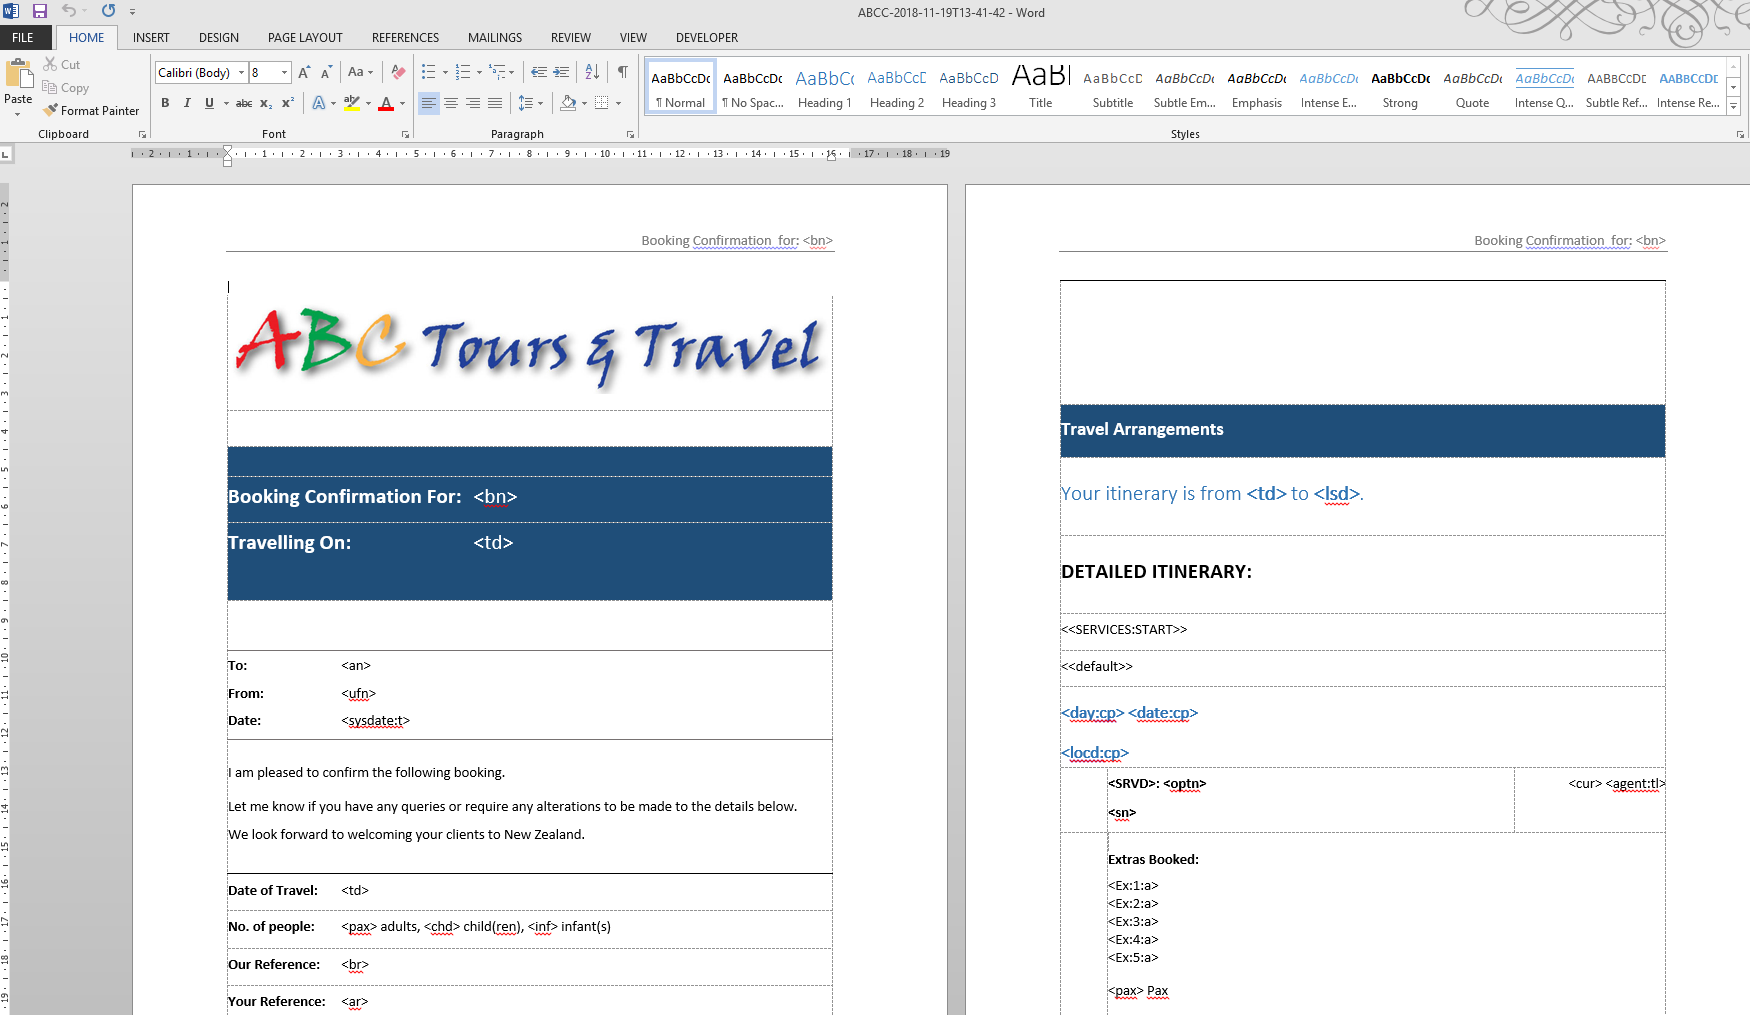This screenshot has width=1750, height=1015.
Task: Switch to the PAGE LAYOUT tab
Action: pos(305,38)
